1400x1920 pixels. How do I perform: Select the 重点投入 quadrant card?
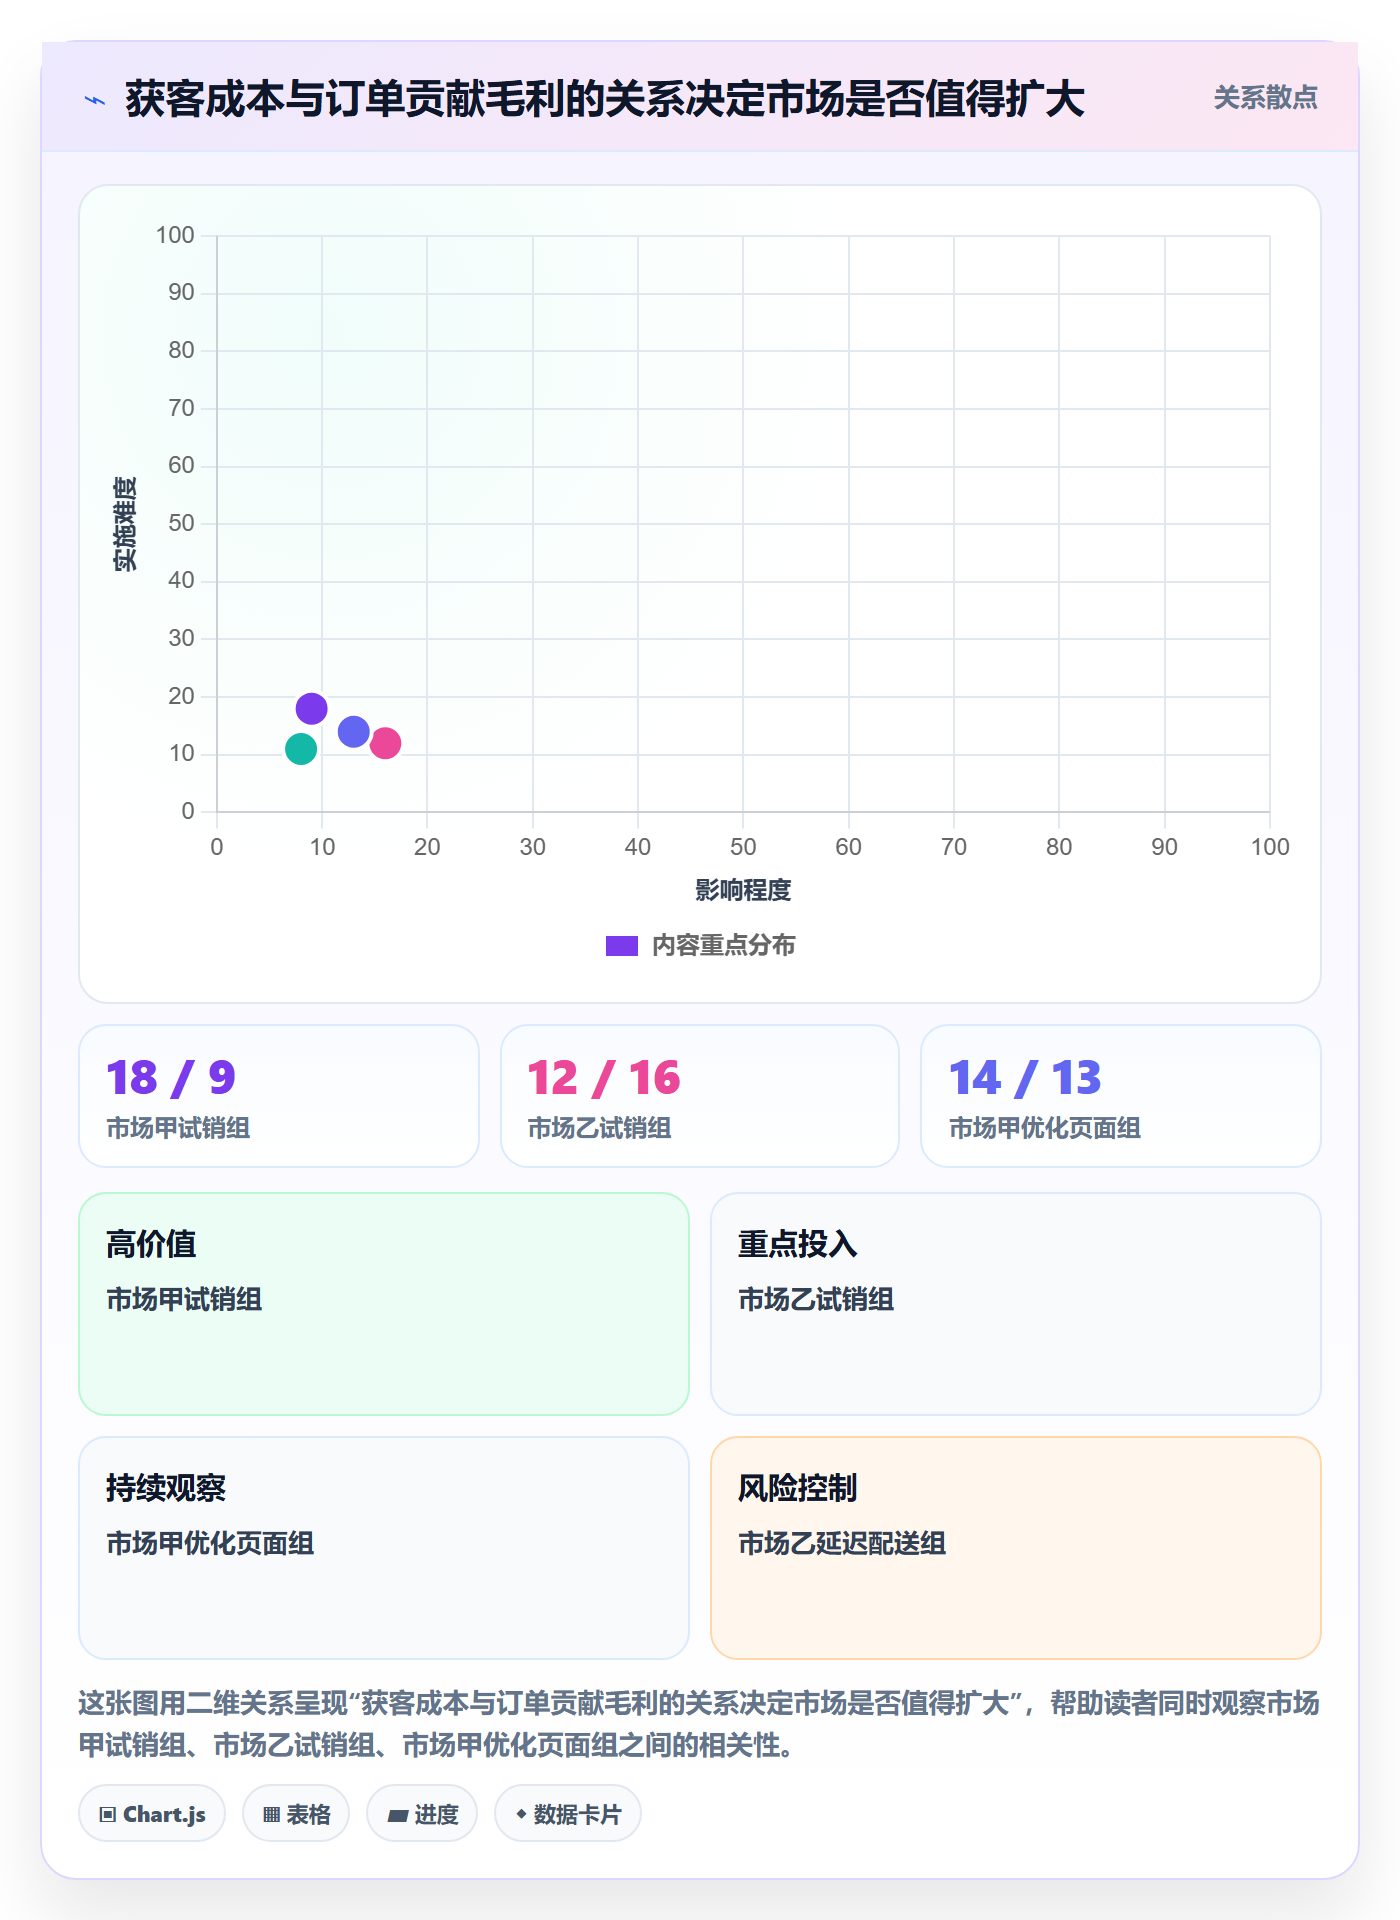tap(1016, 1304)
